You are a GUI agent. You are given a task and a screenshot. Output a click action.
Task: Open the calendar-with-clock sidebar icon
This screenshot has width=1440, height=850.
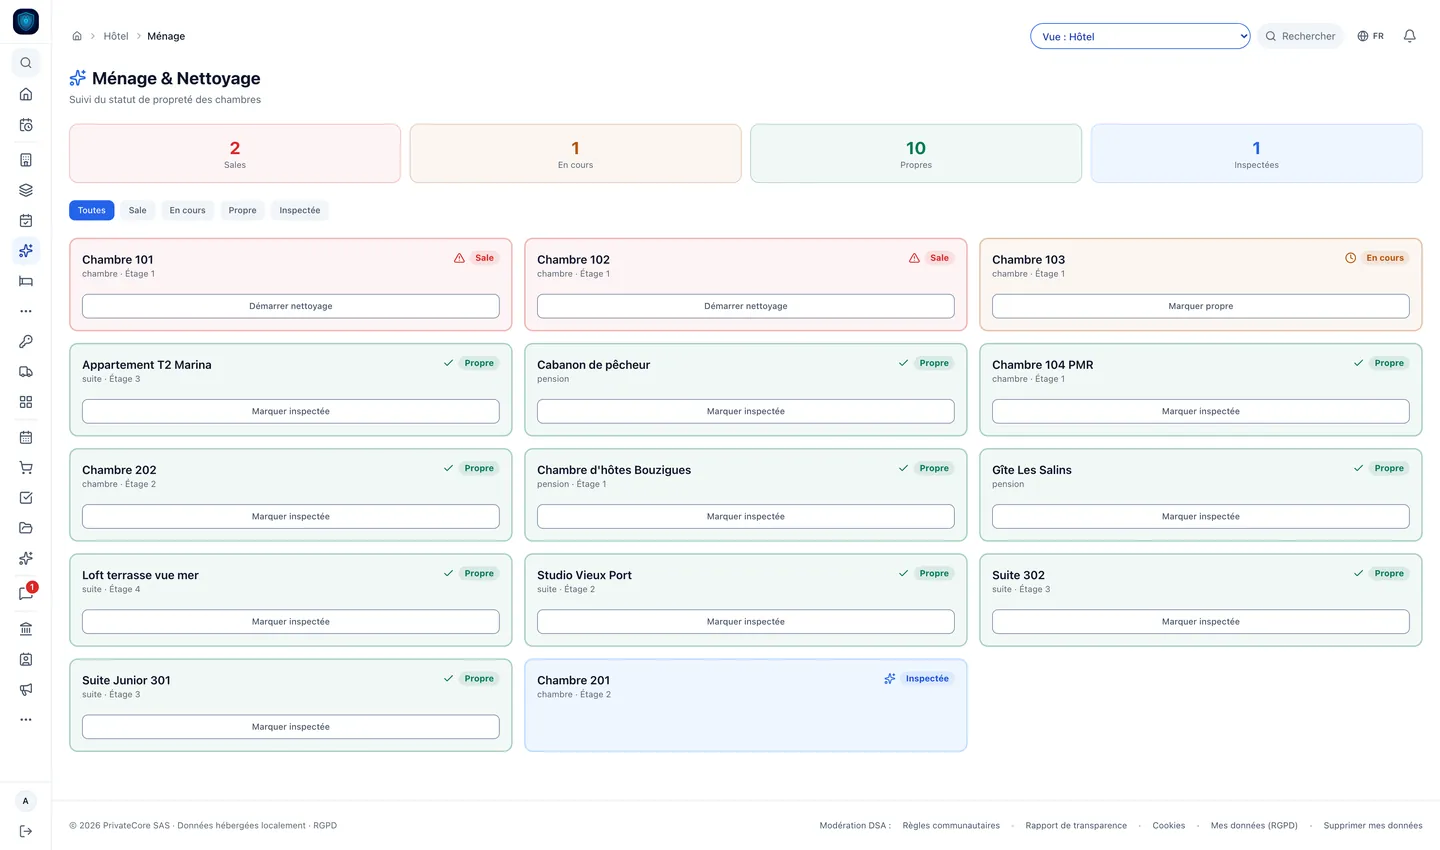pos(26,125)
